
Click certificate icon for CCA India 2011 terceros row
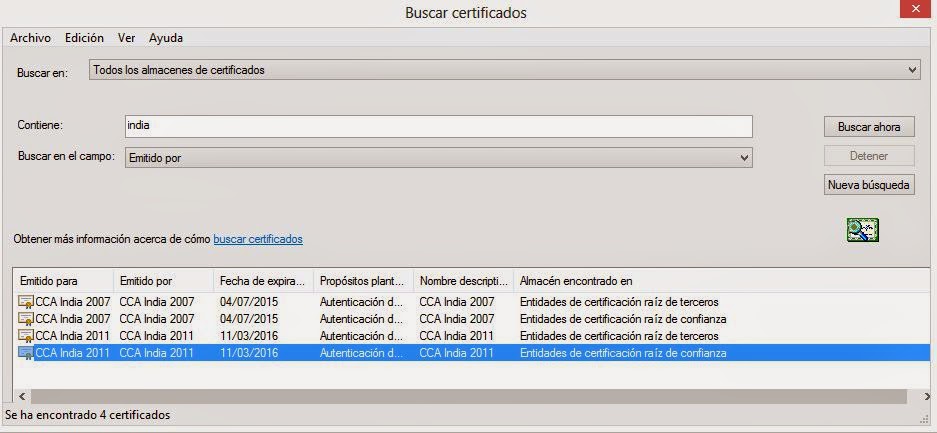point(26,336)
